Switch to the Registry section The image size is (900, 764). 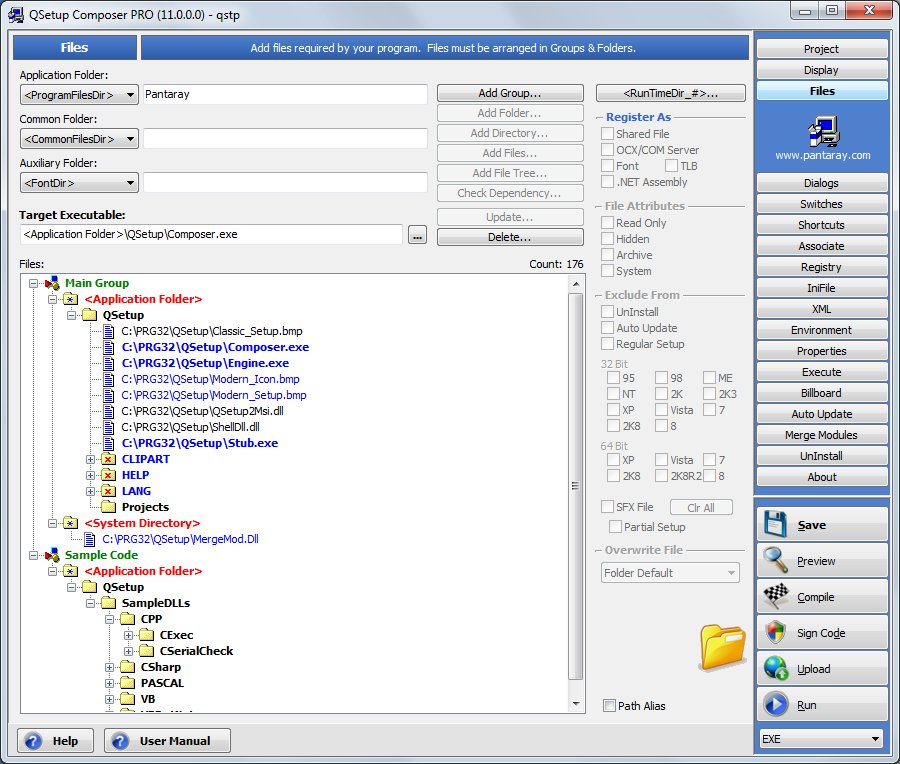[821, 267]
